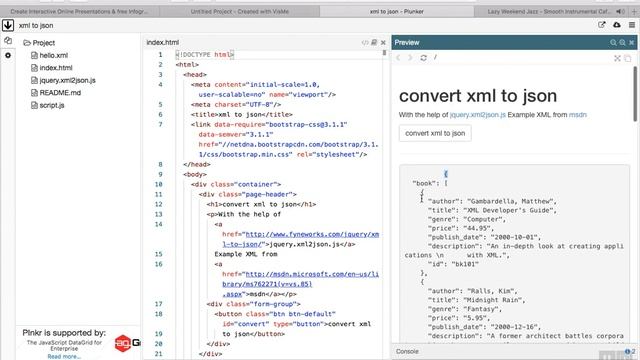Switch to the Lazy Weekend Jazz tab
The height and width of the screenshot is (360, 640).
[x=549, y=11]
